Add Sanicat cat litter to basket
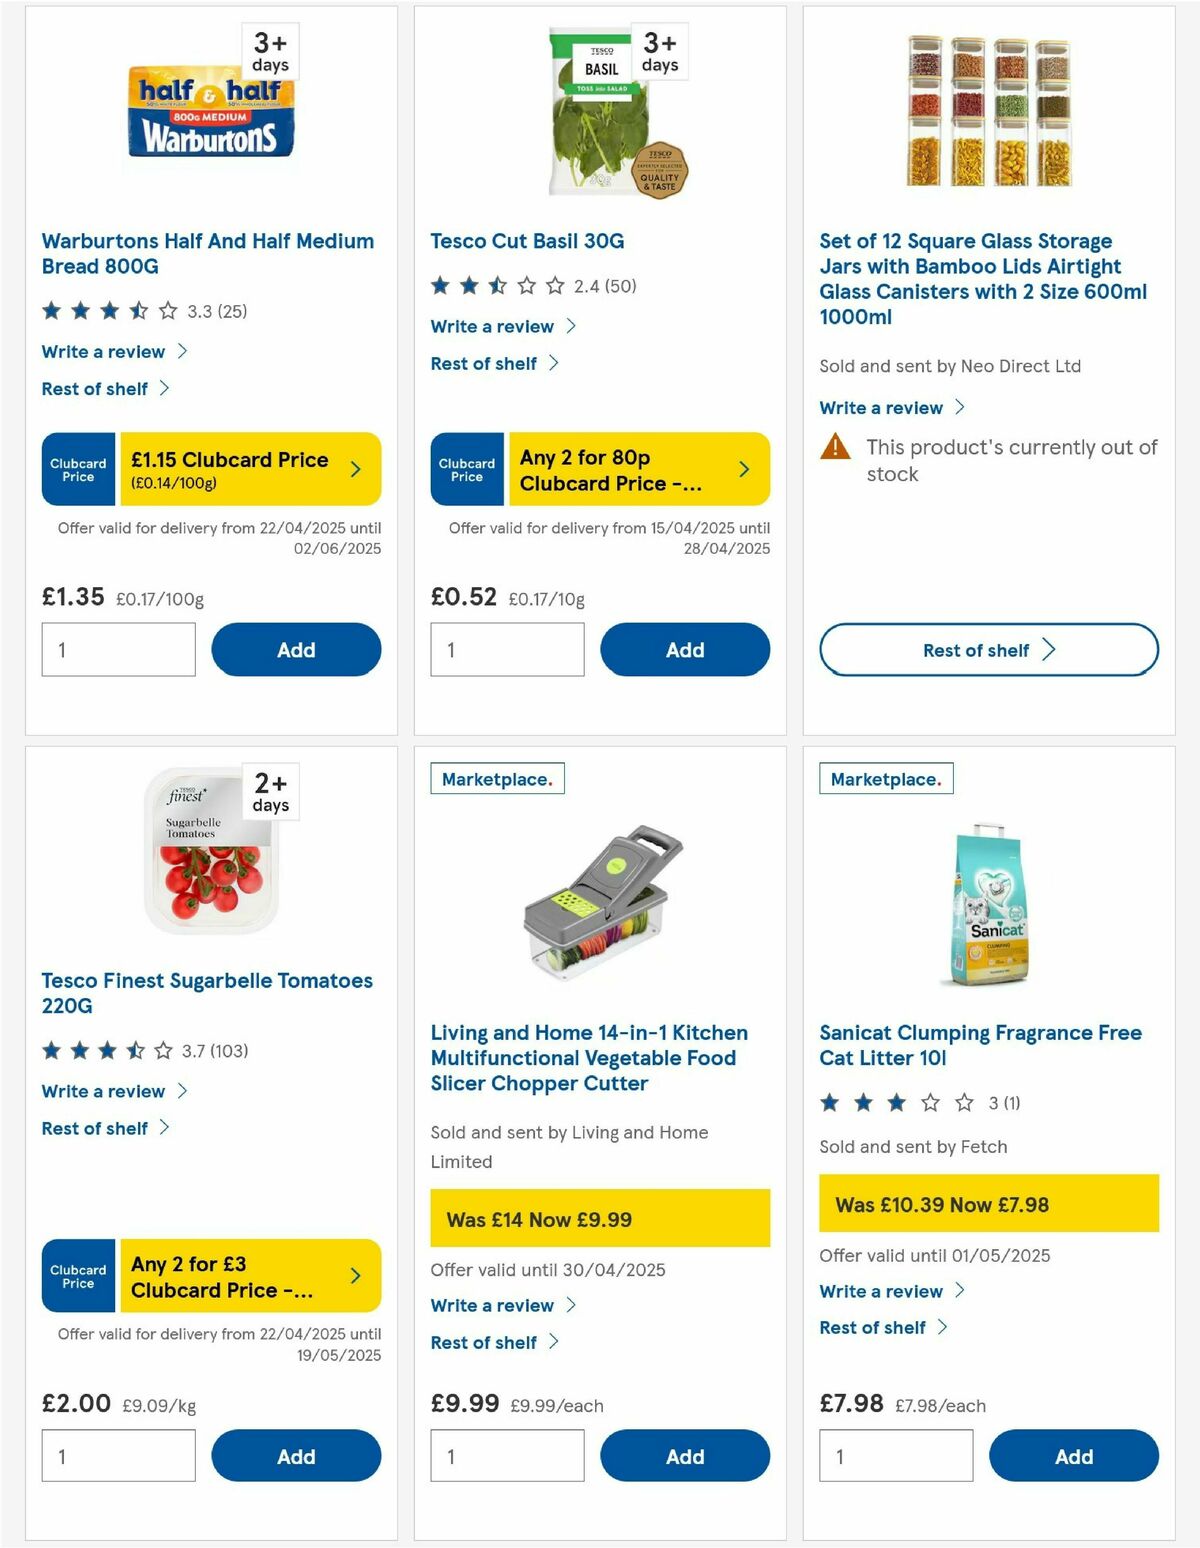Screen dimensions: 1200x1548 pos(1073,1456)
